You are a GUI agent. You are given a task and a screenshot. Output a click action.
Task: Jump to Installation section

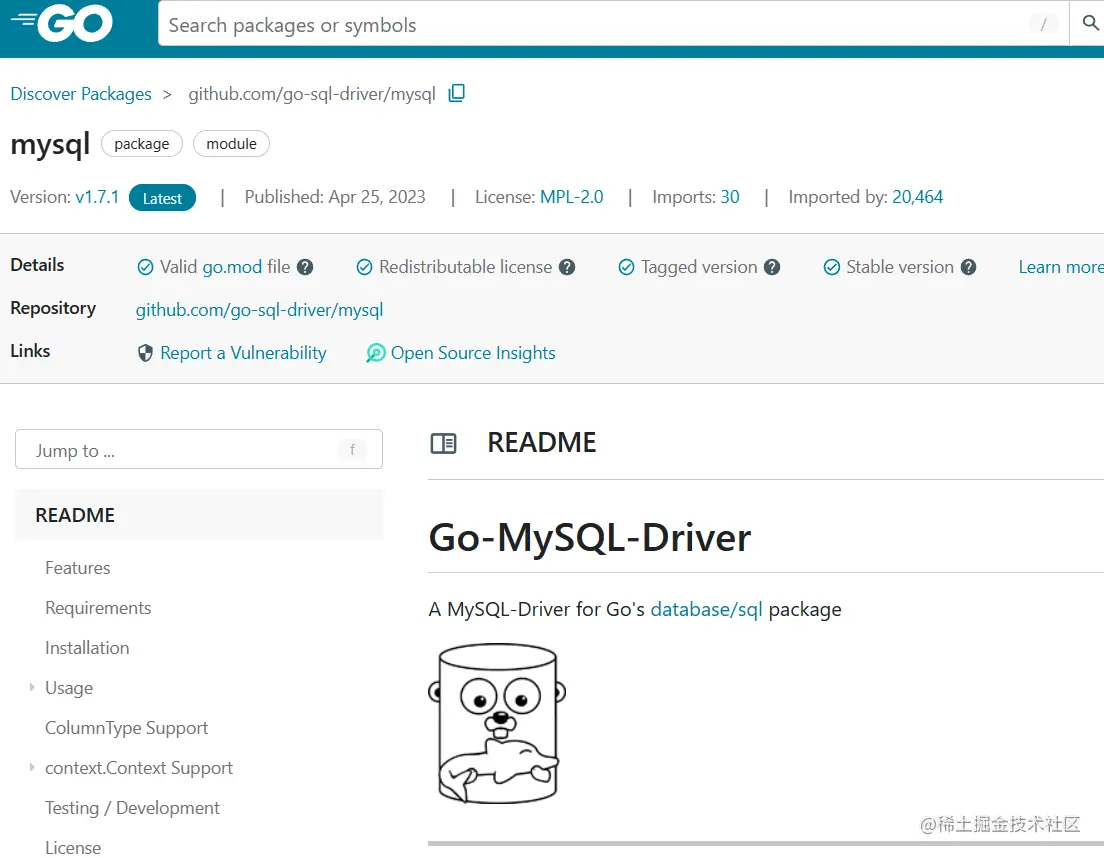pos(87,648)
